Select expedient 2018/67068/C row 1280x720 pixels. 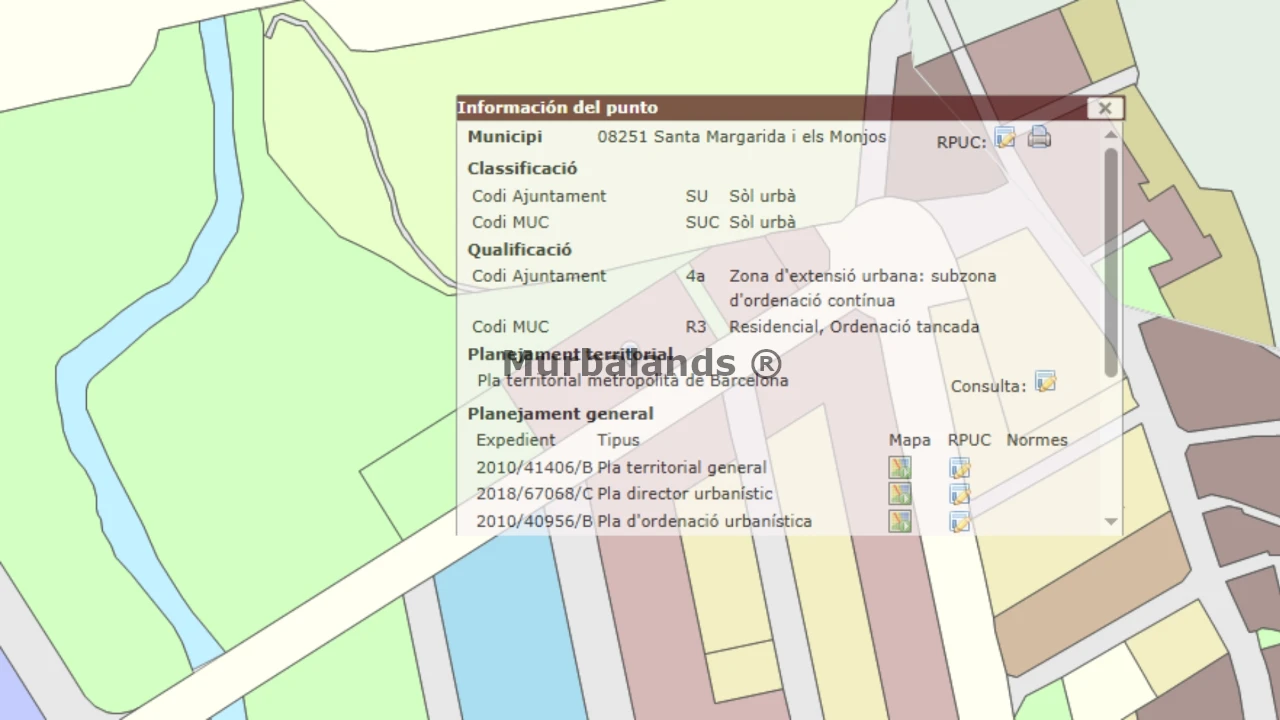coord(534,494)
